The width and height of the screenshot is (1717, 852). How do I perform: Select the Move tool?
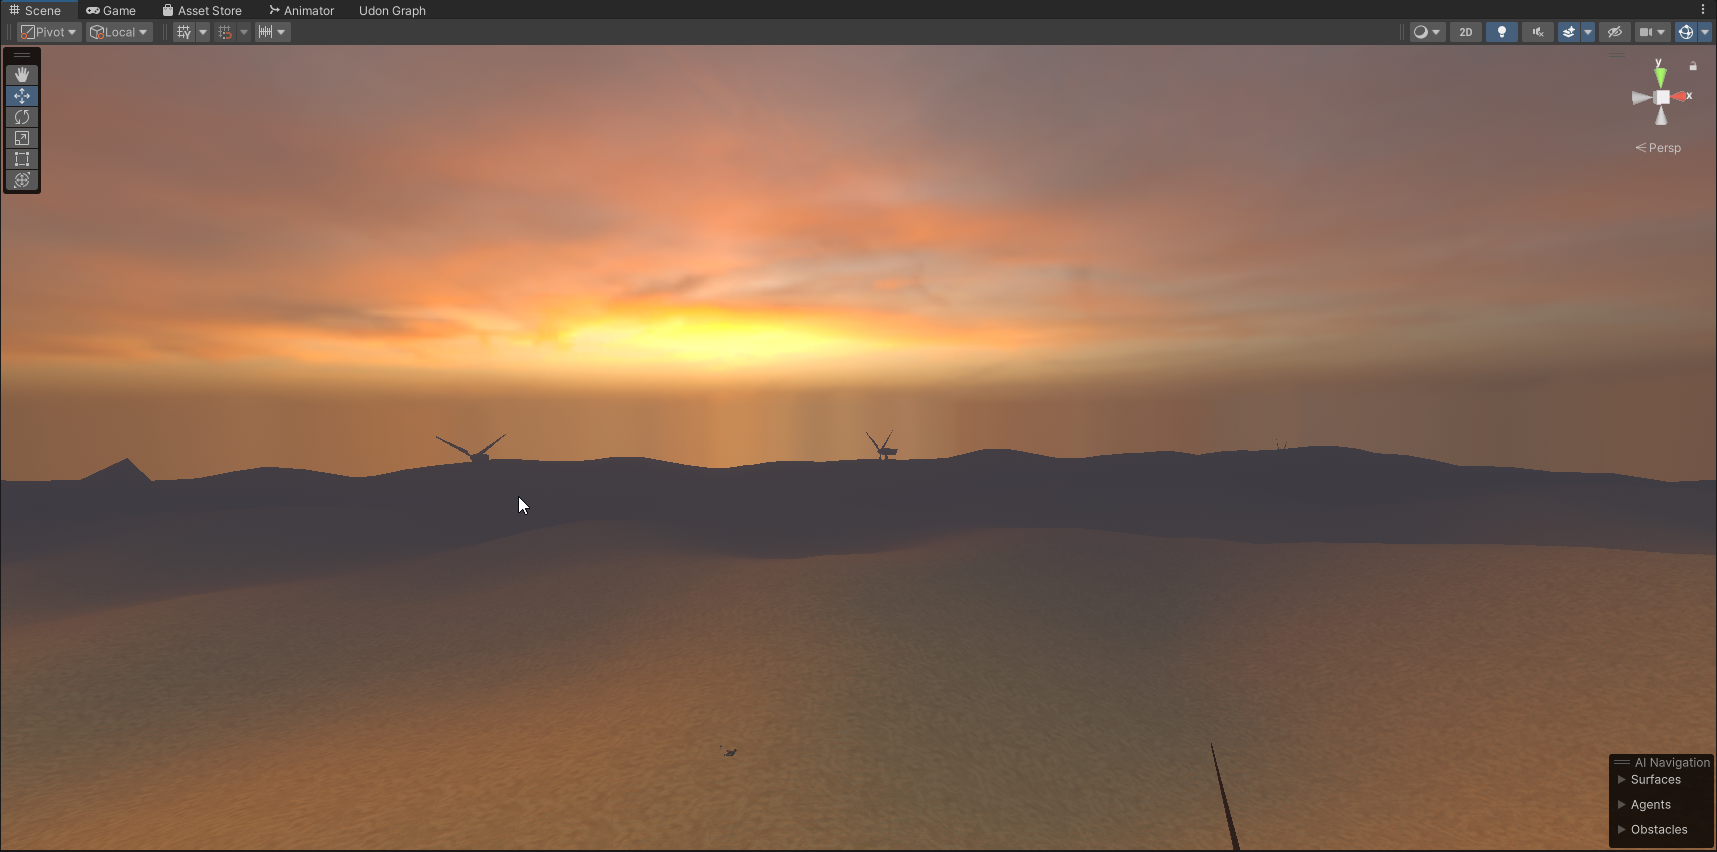[22, 96]
